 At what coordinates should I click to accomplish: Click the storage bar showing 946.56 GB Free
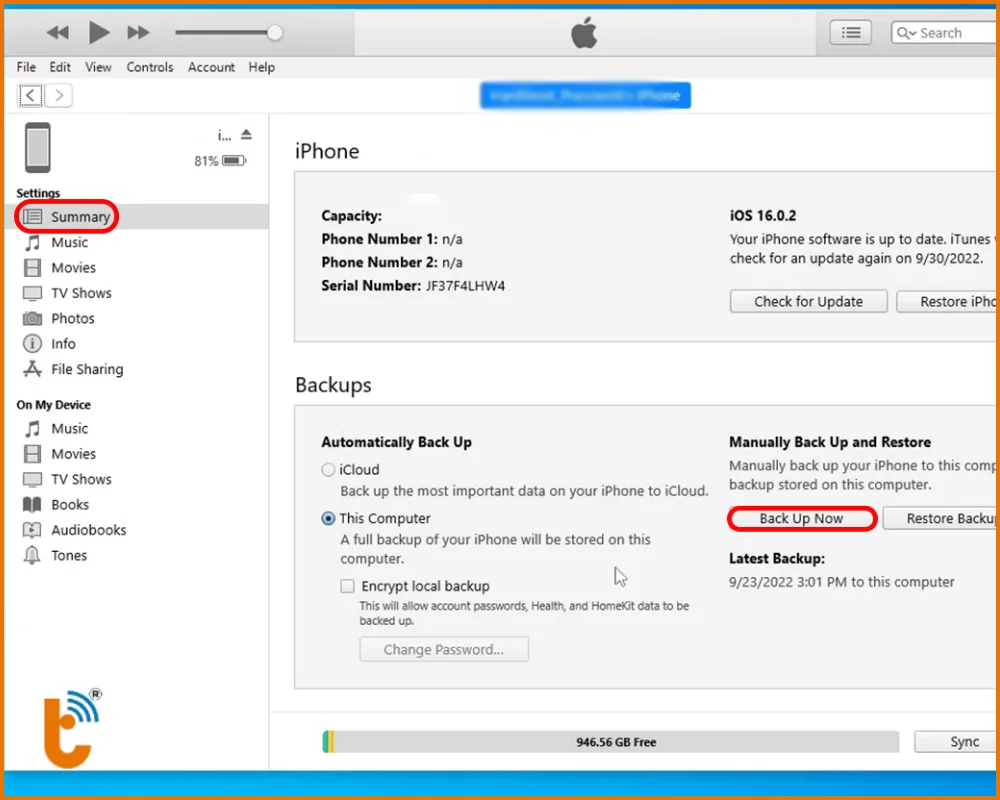[x=611, y=742]
